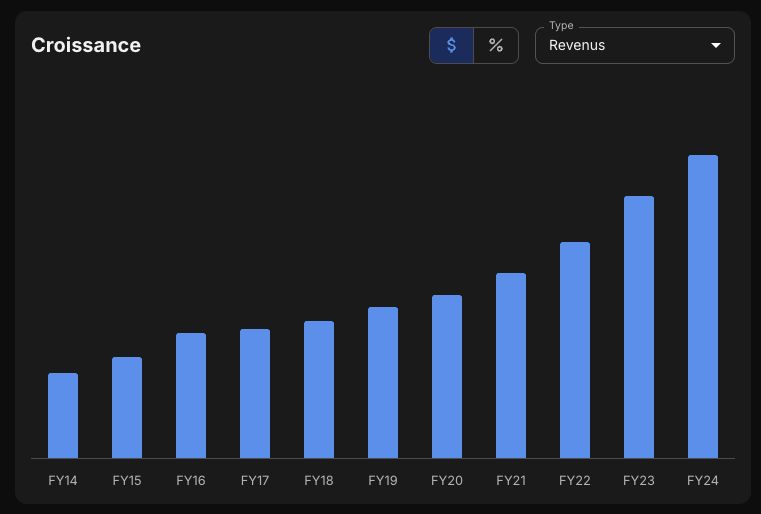Select the tallest FY24 revenue bar

click(x=703, y=307)
